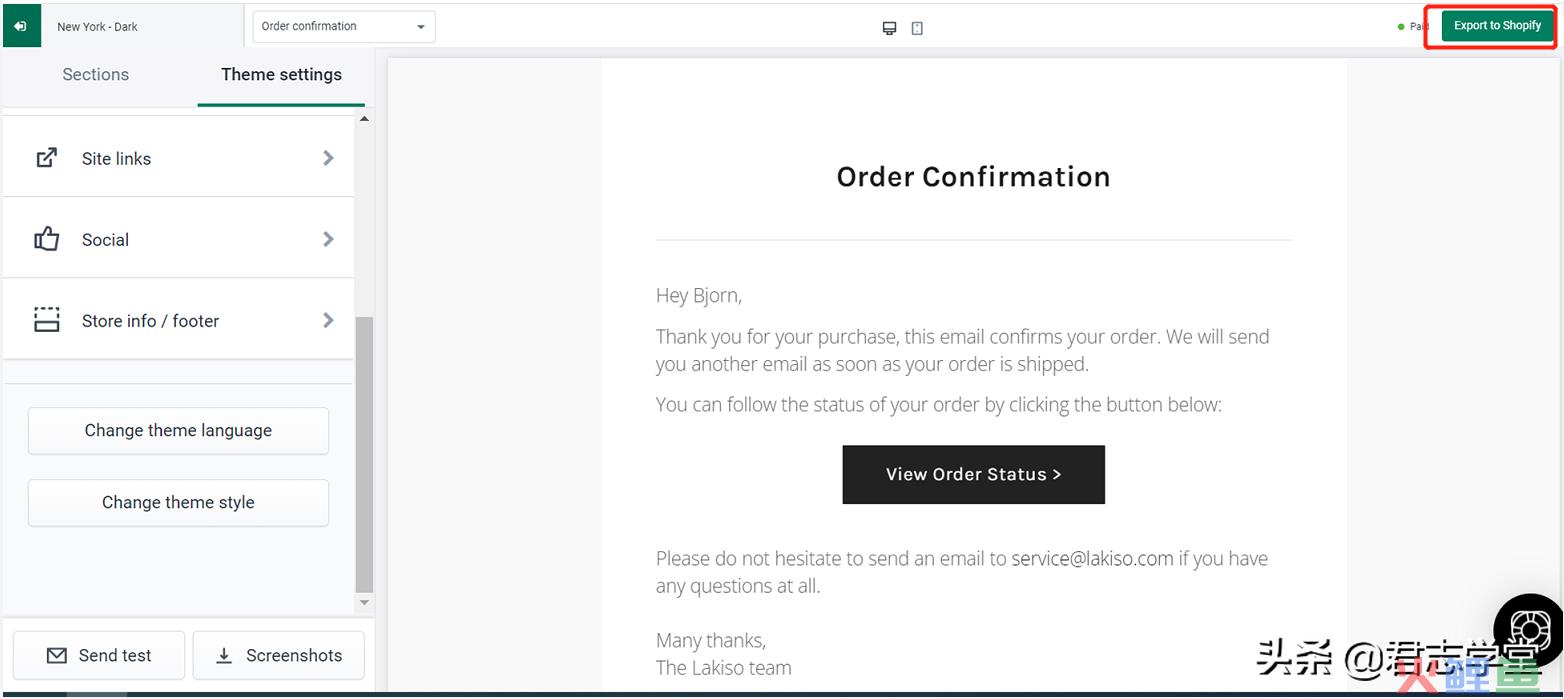Click the Social thumbs-up icon

pos(47,239)
